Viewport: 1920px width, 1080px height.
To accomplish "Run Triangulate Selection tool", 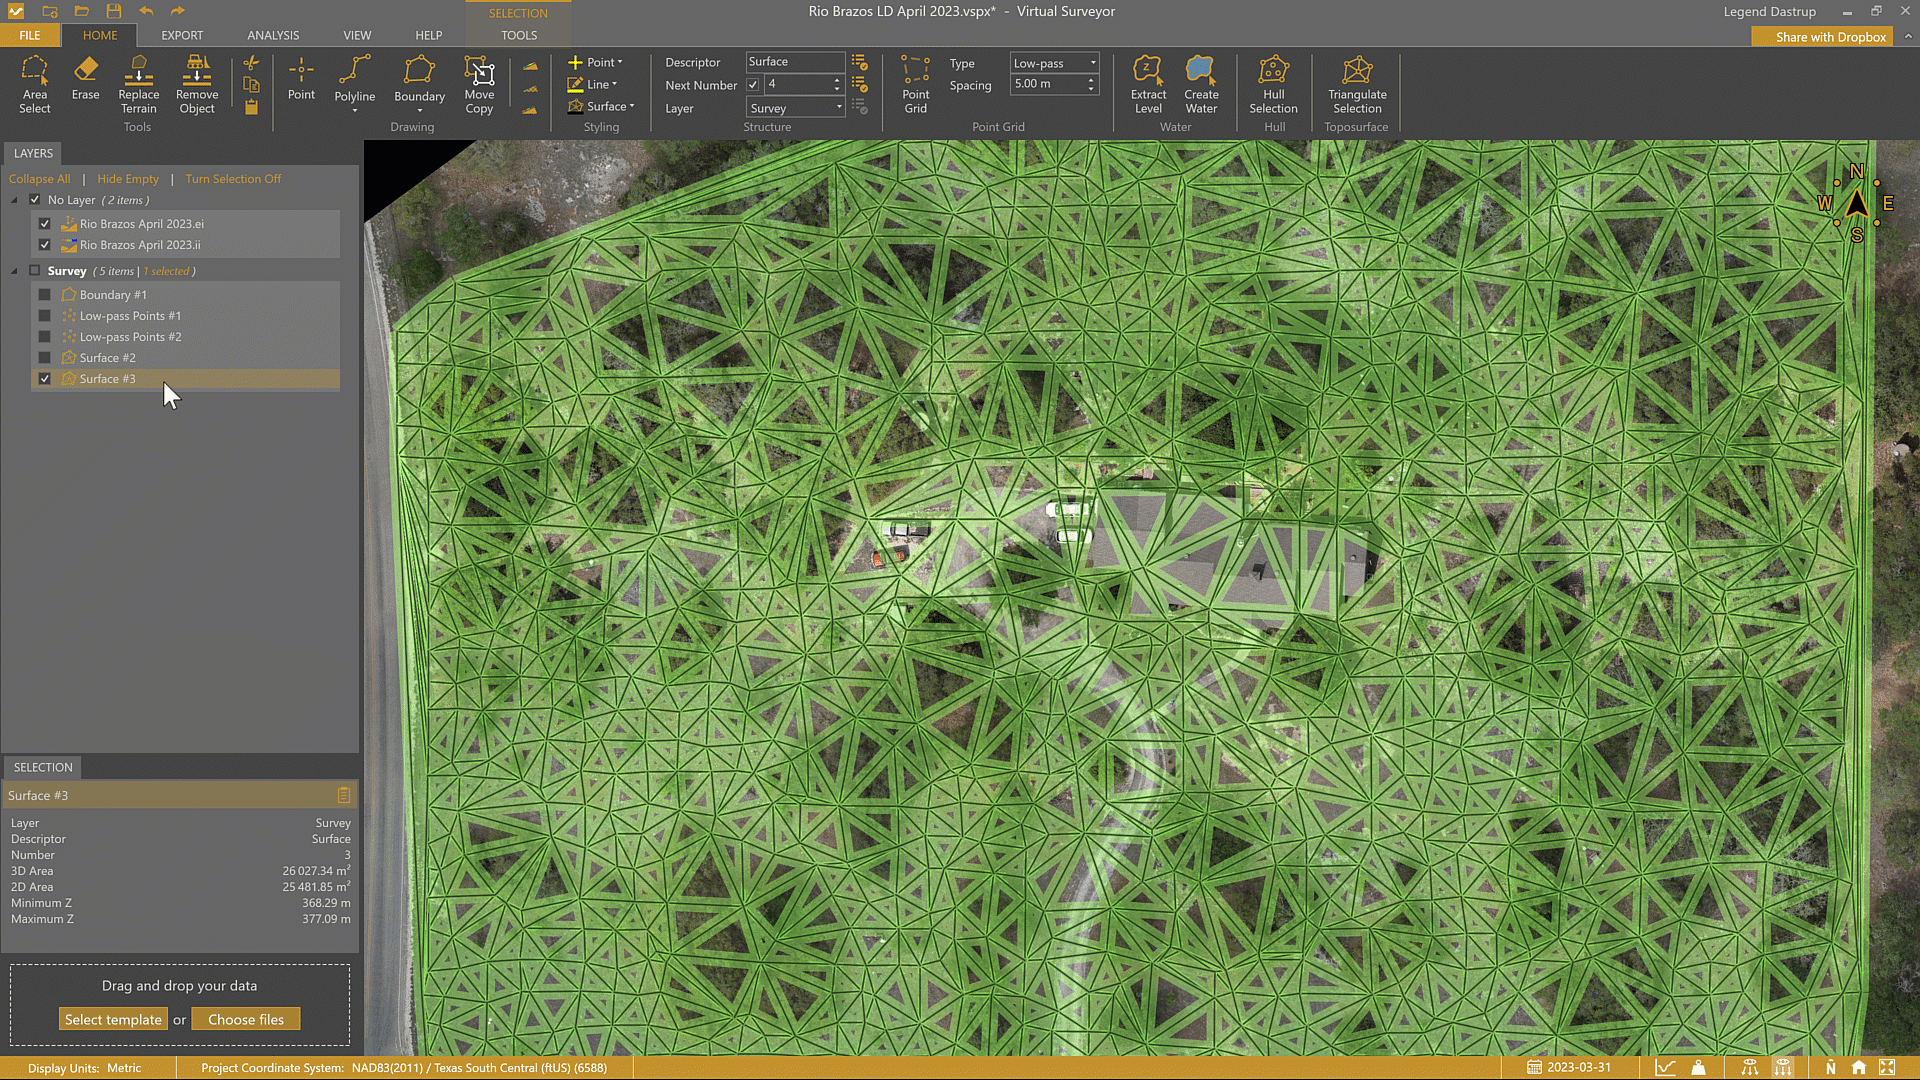I will [x=1356, y=84].
